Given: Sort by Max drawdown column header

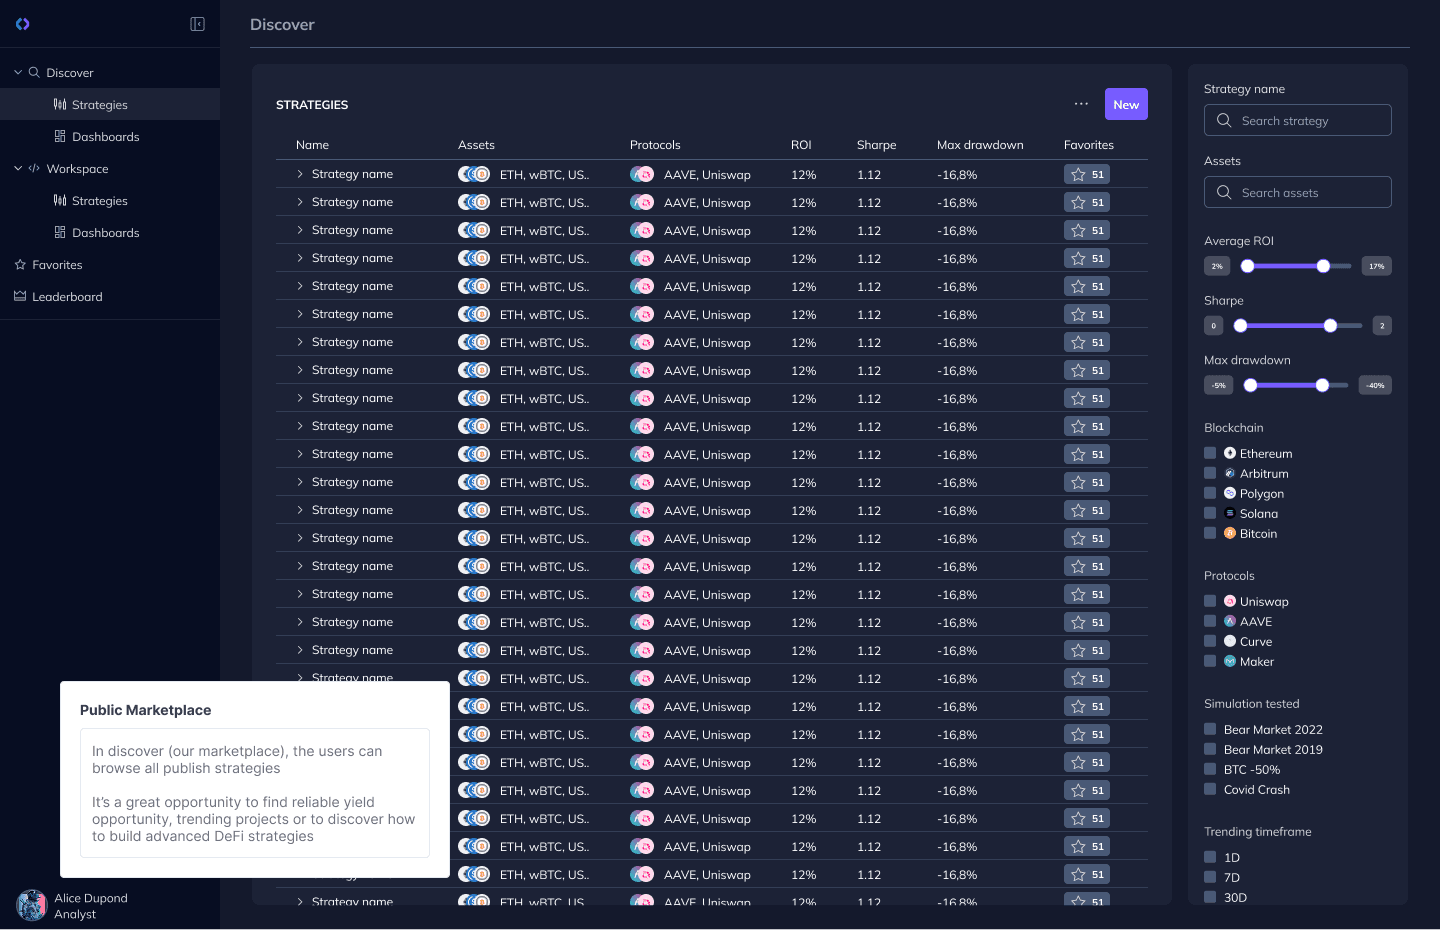Looking at the screenshot, I should [980, 145].
